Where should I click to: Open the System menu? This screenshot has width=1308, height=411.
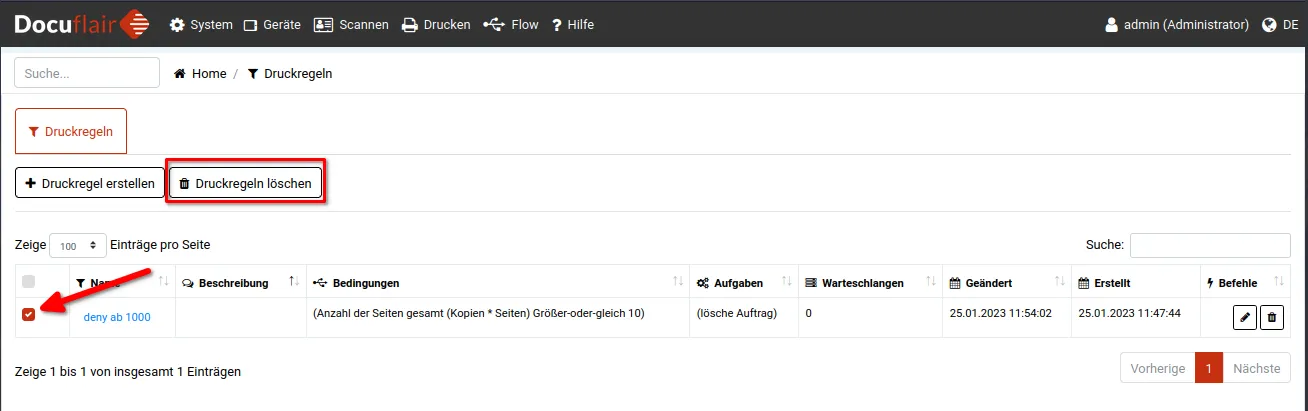click(x=201, y=25)
